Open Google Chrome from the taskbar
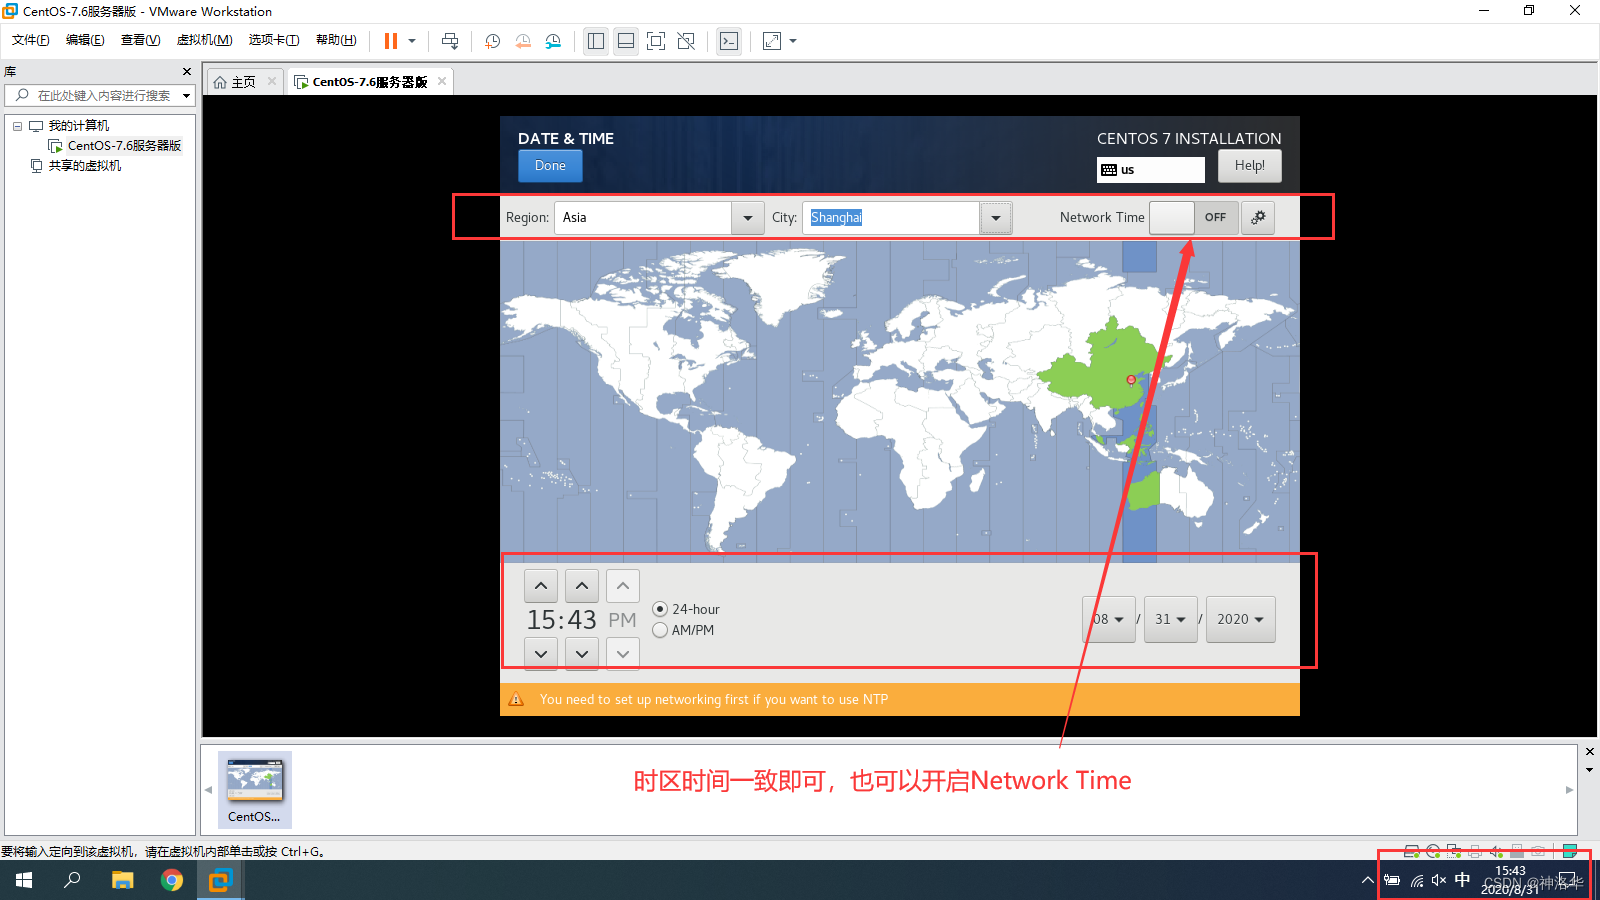This screenshot has width=1600, height=900. [x=172, y=880]
